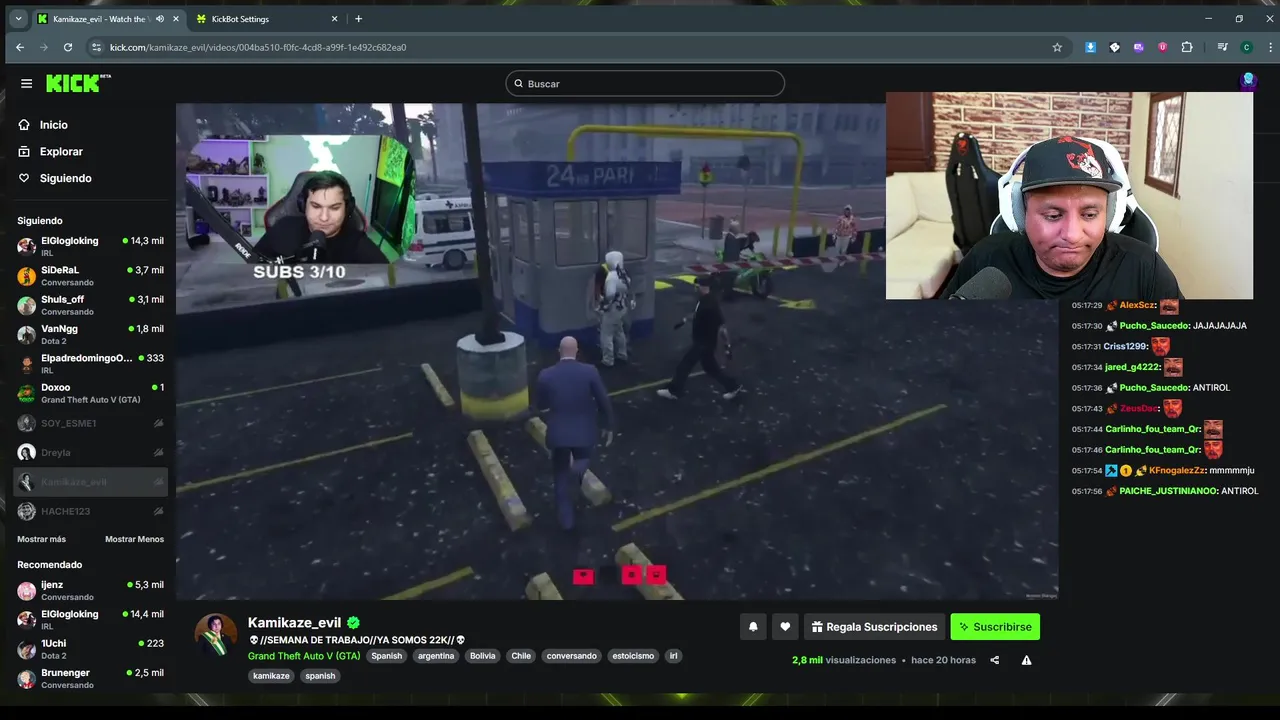Go to Inicio in the sidebar
The image size is (1280, 720).
coord(54,125)
